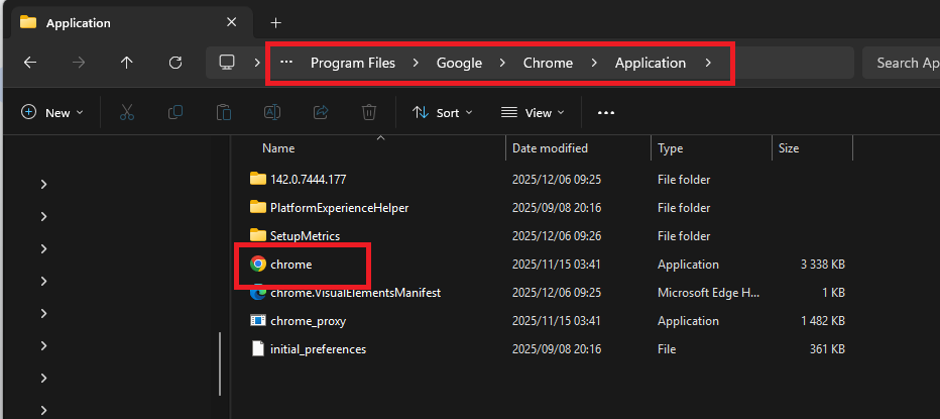Navigate to Google breadcrumb
The width and height of the screenshot is (940, 419).
pos(459,63)
